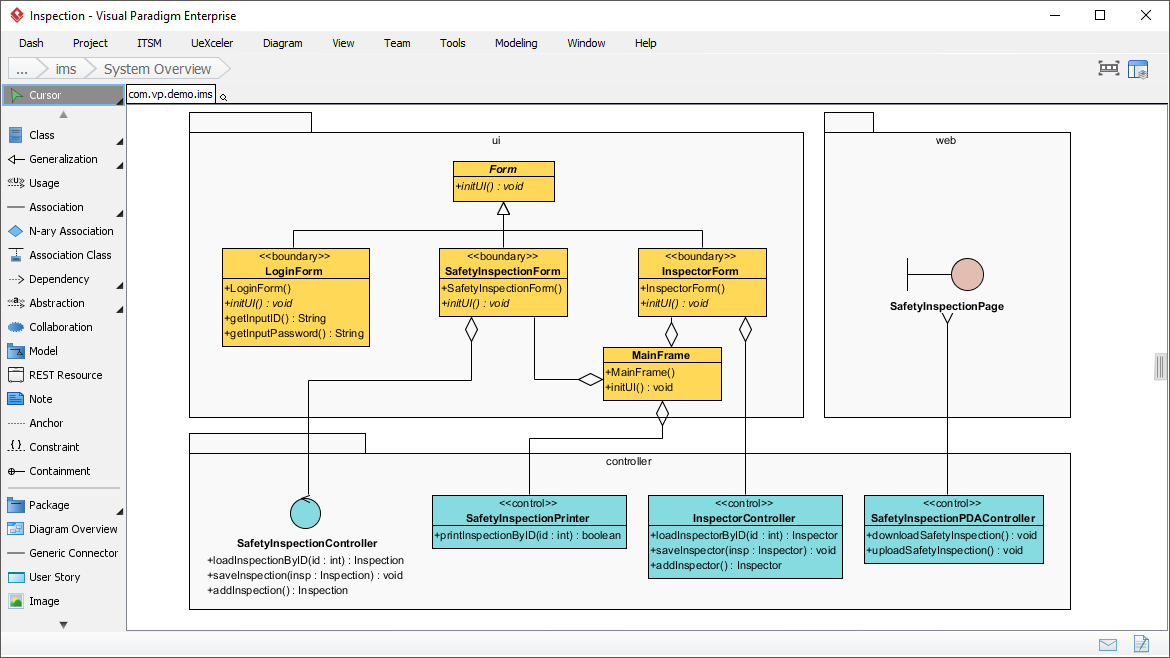Click the System Overview breadcrumb
The height and width of the screenshot is (658, 1170).
click(157, 68)
